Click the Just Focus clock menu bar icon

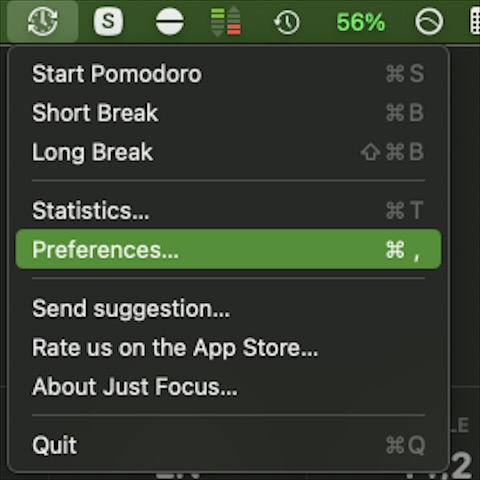point(43,22)
